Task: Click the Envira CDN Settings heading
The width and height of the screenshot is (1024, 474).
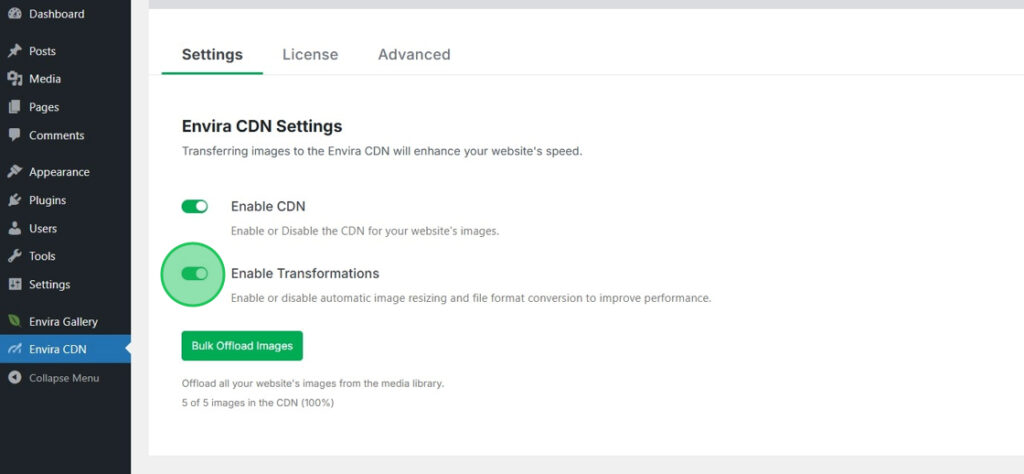Action: click(x=262, y=126)
